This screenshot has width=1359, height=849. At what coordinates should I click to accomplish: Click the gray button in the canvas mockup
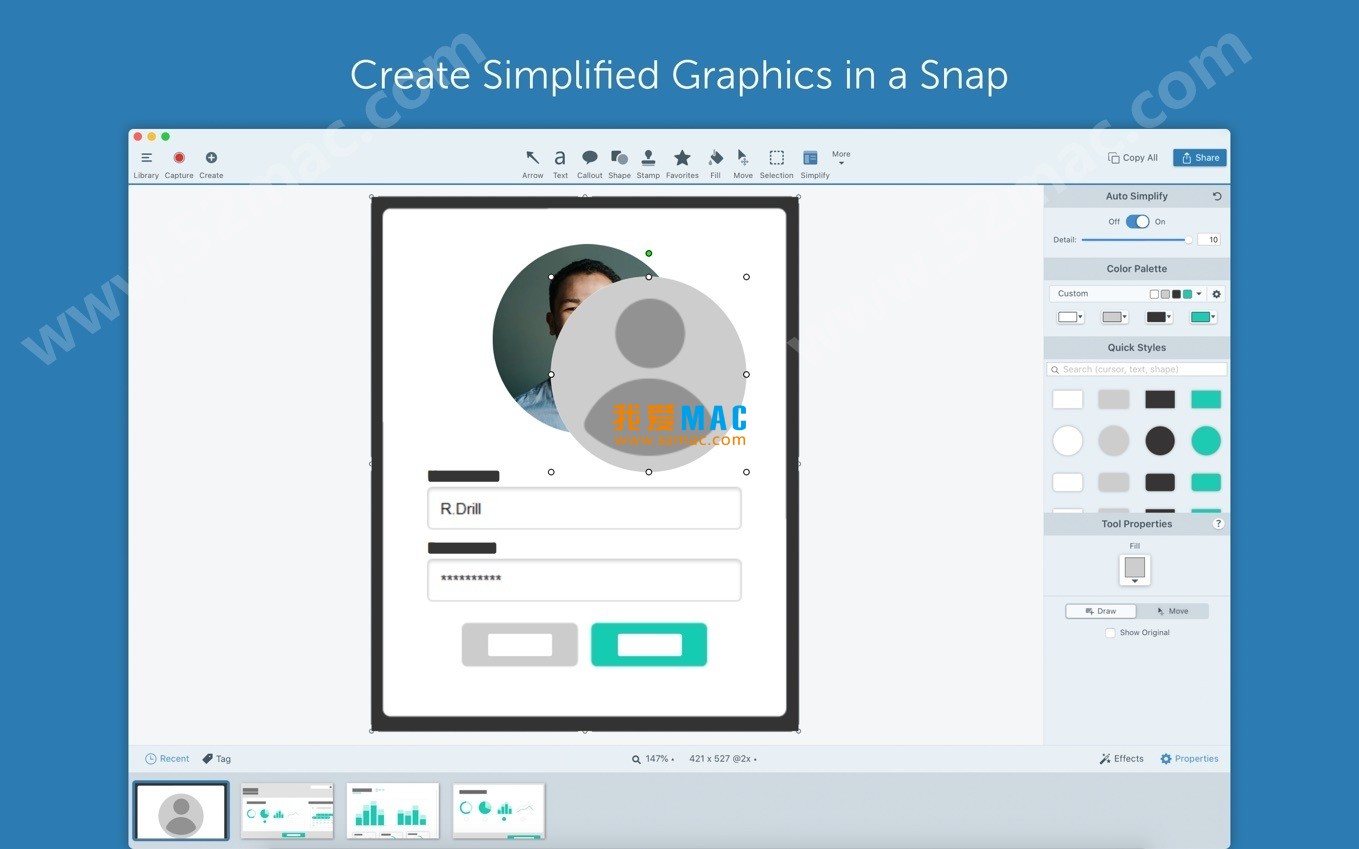coord(520,645)
